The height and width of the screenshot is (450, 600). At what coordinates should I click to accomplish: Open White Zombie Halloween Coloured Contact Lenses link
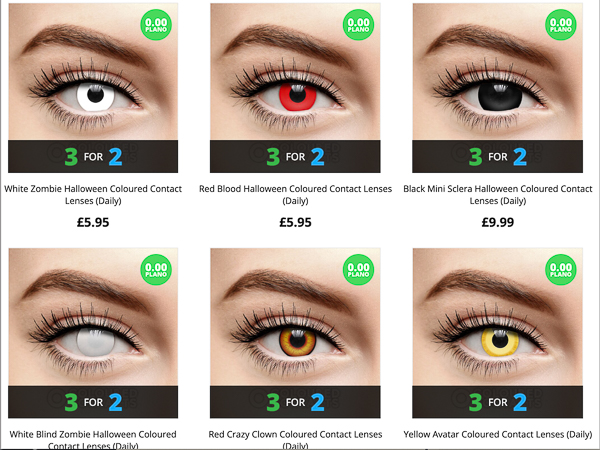[93, 195]
